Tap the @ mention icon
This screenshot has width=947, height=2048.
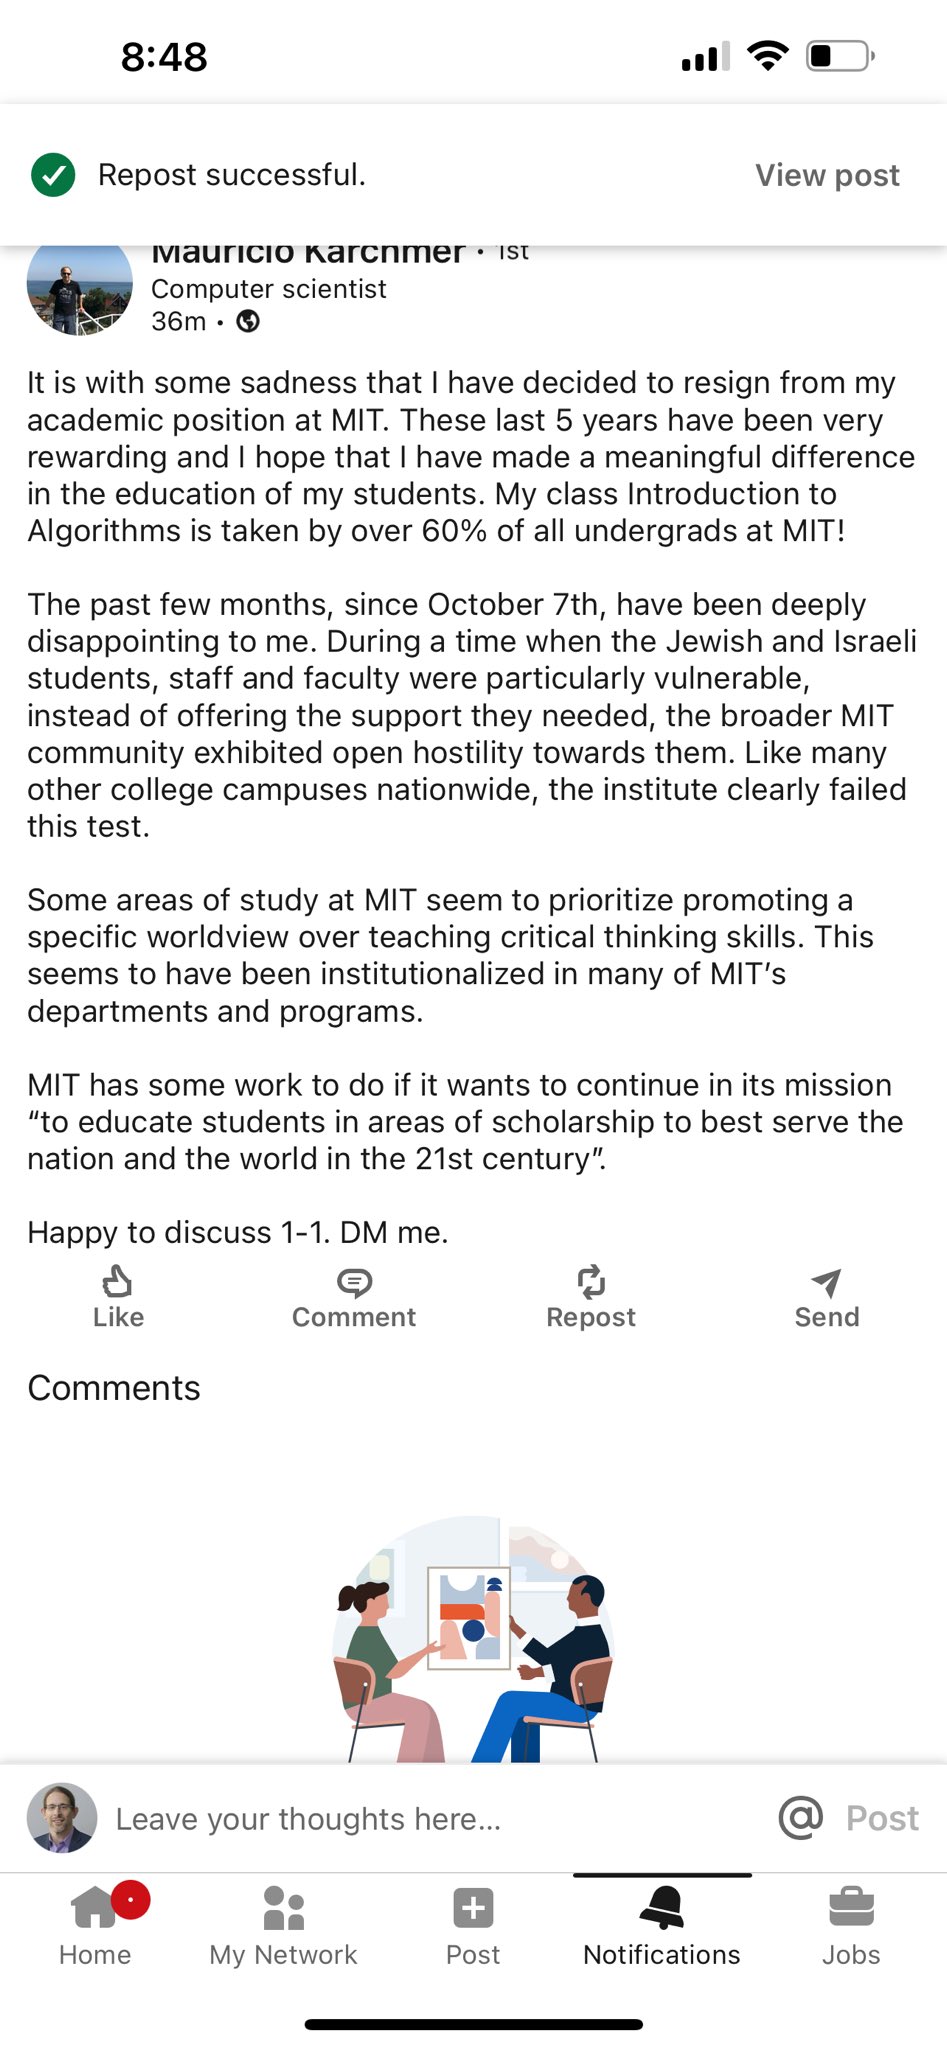pyautogui.click(x=800, y=1817)
